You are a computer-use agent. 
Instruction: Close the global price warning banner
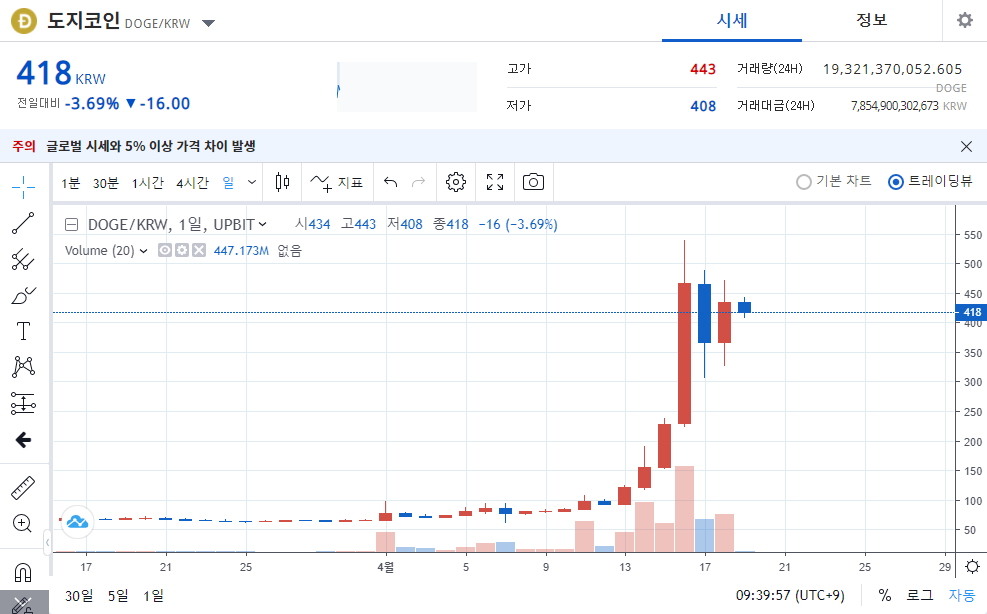point(966,147)
